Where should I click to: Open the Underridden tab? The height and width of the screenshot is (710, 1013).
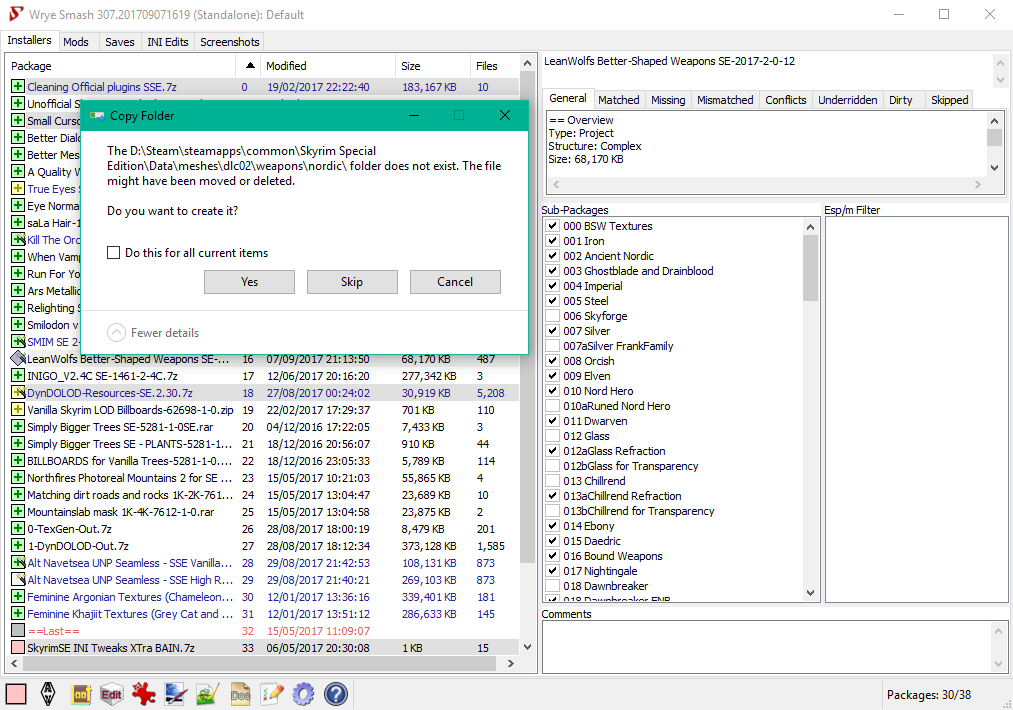pos(848,99)
